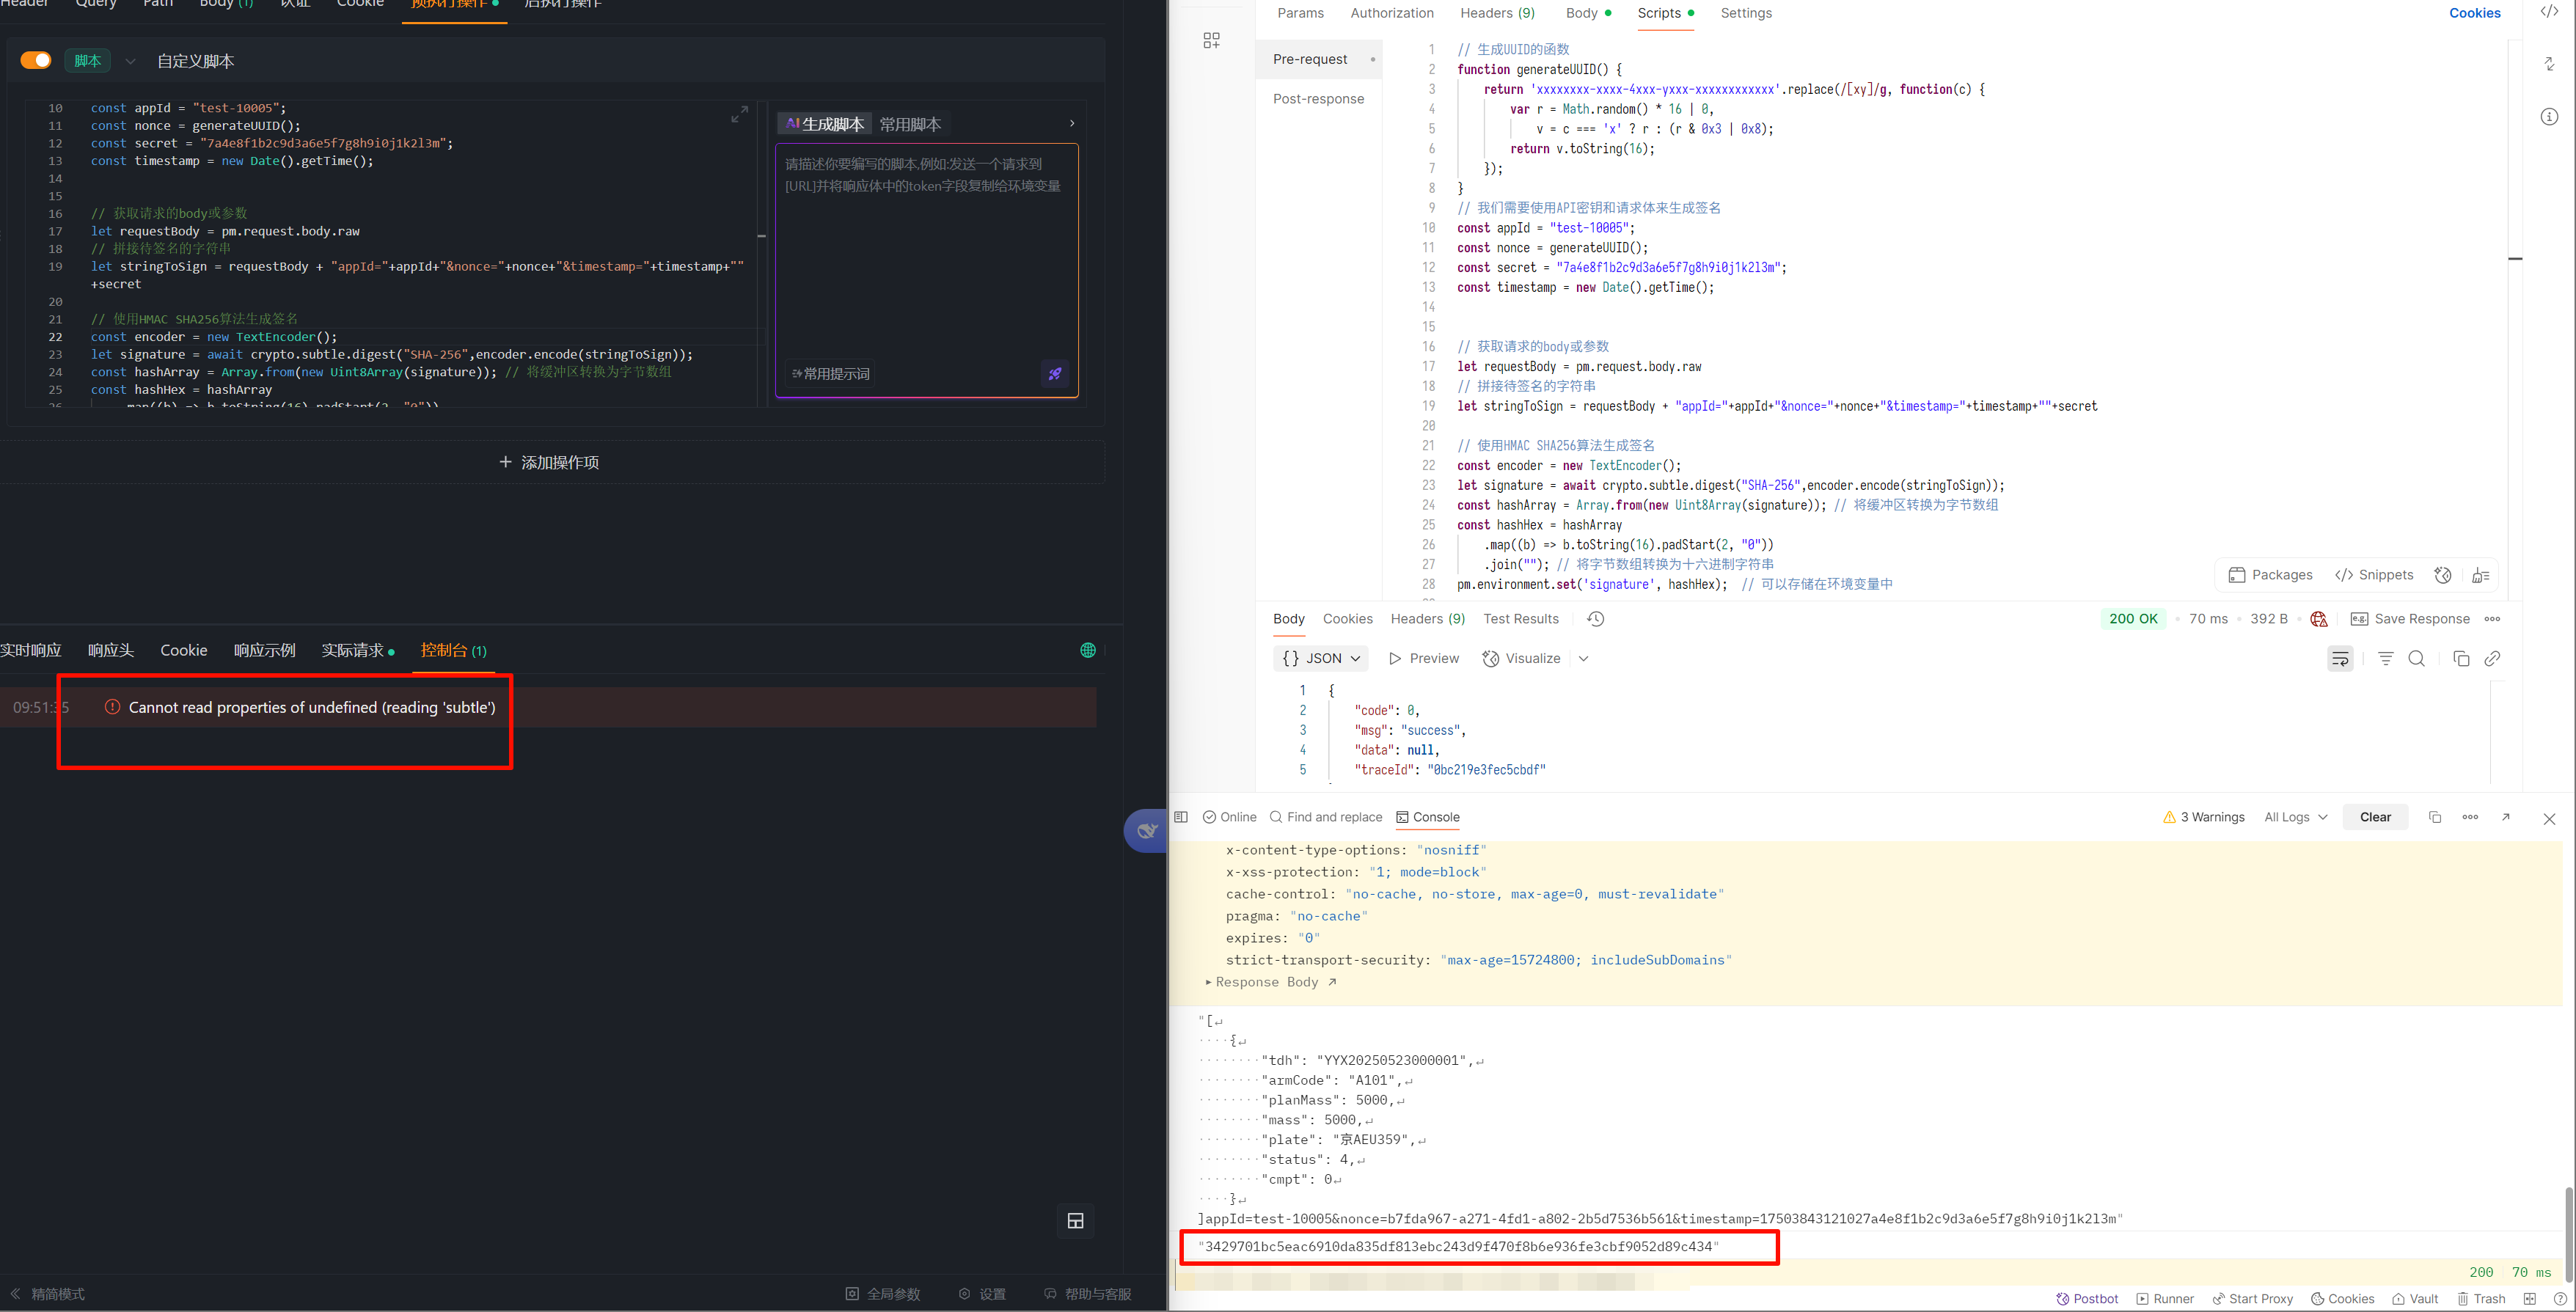Open the JSON format dropdown

(1320, 658)
